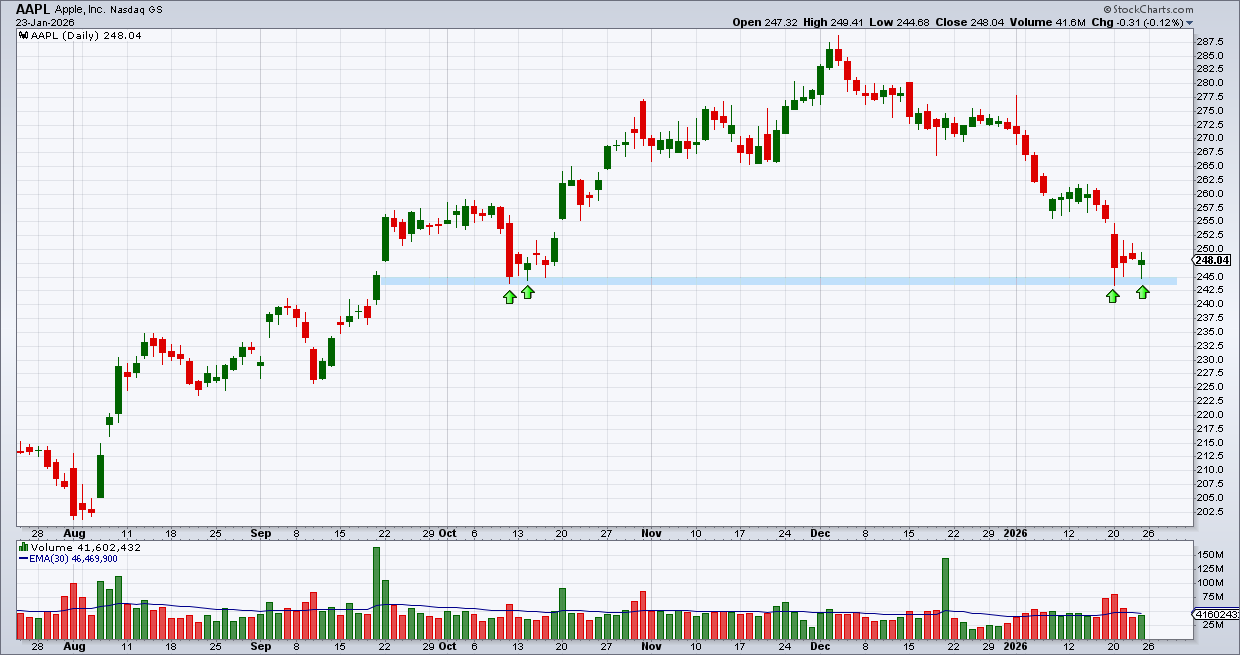This screenshot has height=655, width=1240.
Task: Click the 275.0 price axis label
Action: click(1208, 110)
